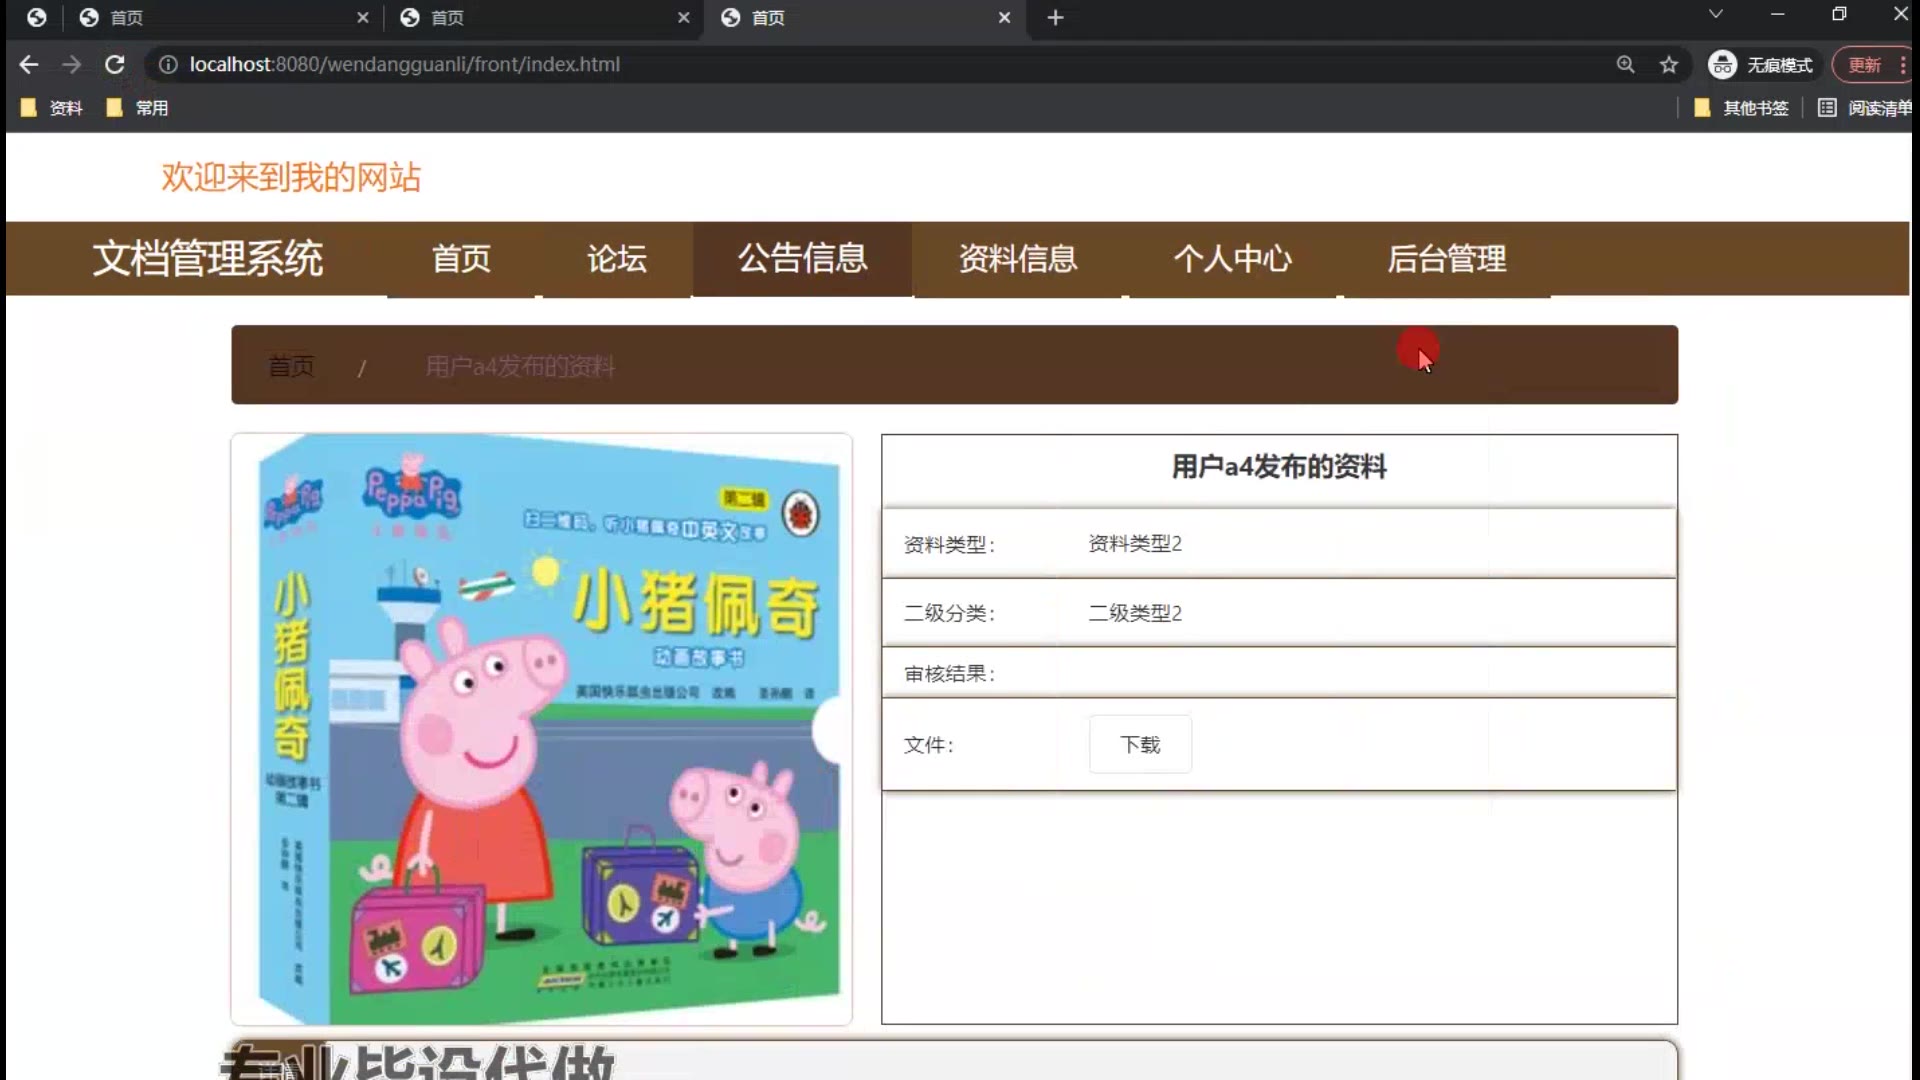
Task: Open the 常用 bookmarks folder
Action: (137, 107)
